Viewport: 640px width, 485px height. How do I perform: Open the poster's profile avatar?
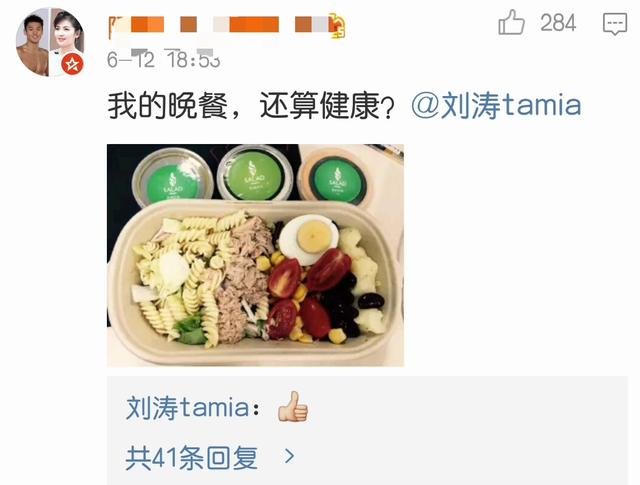[x=50, y=42]
